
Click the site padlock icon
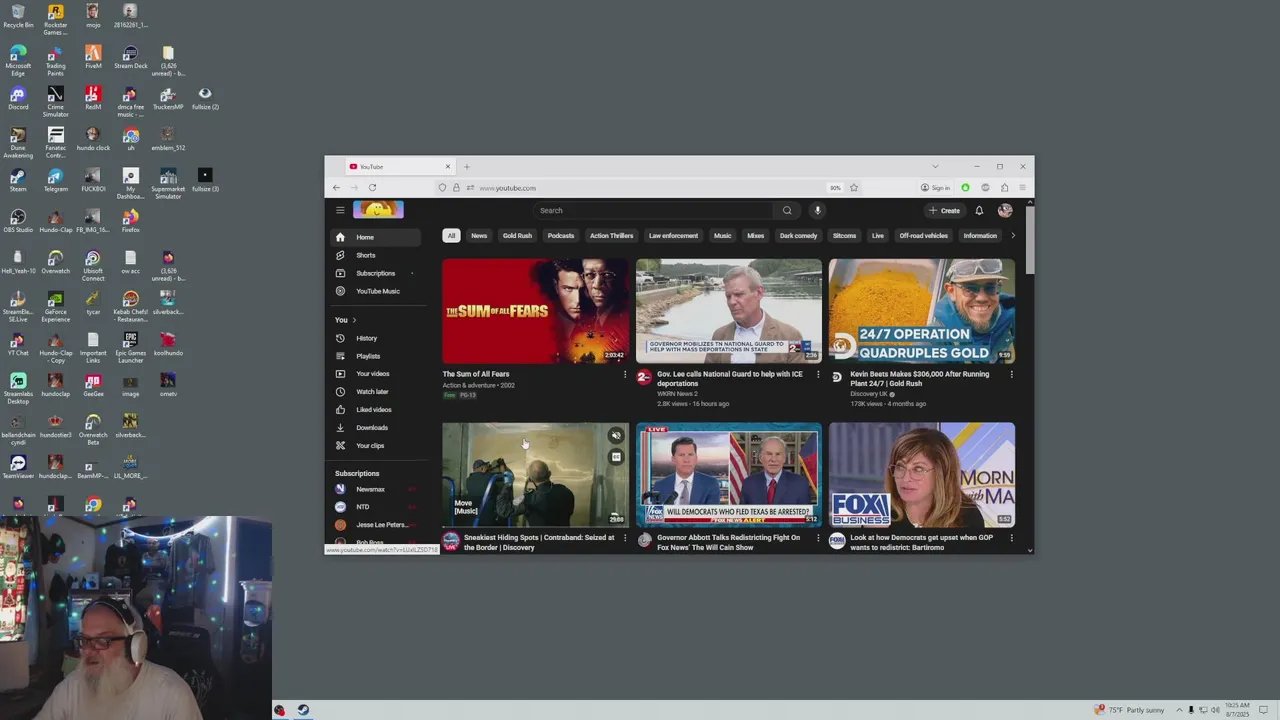[x=456, y=188]
